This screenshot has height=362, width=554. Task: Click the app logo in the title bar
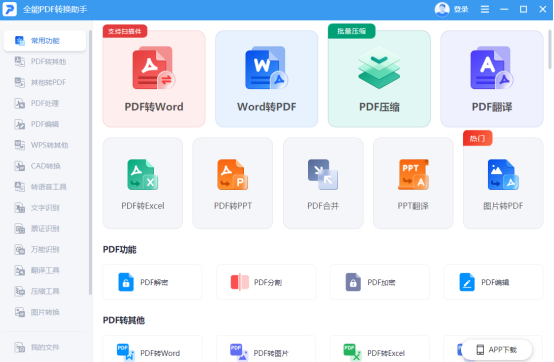point(10,9)
